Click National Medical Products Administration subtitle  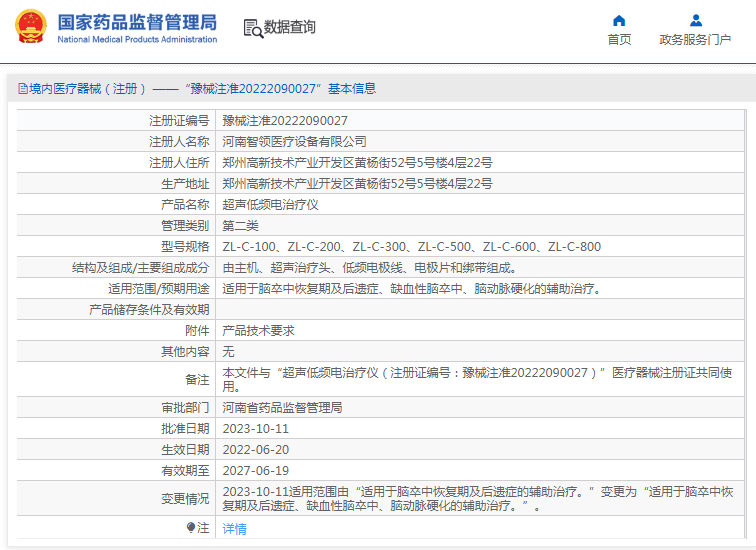(x=137, y=40)
